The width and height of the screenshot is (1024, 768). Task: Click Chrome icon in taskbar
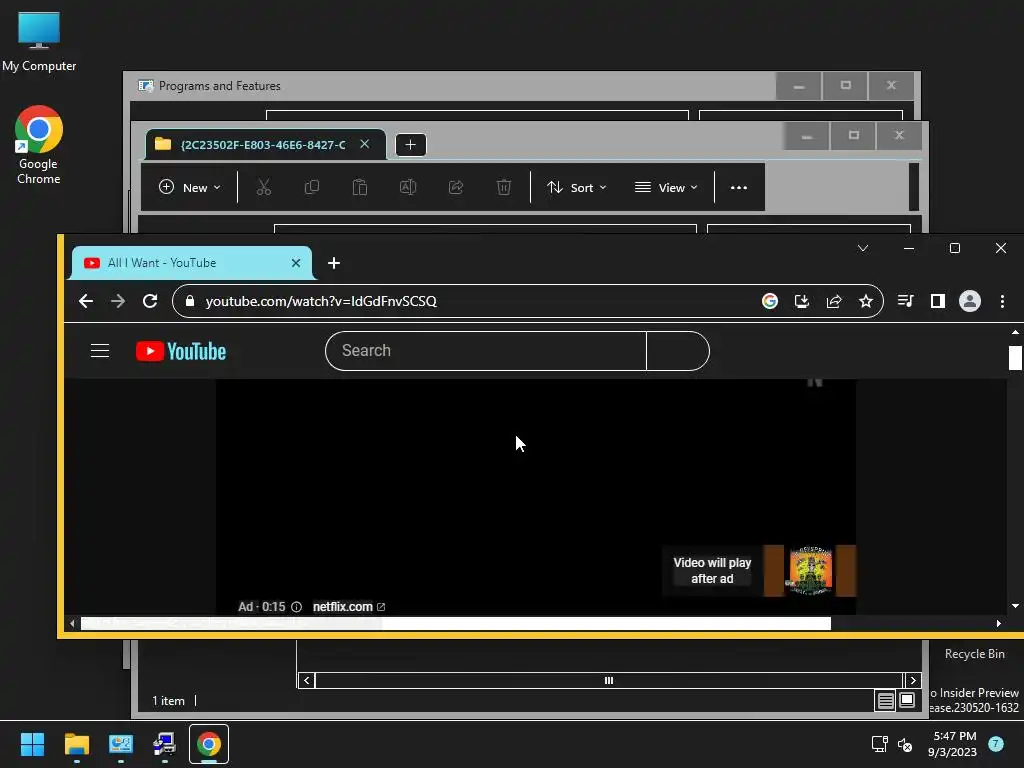(x=209, y=744)
